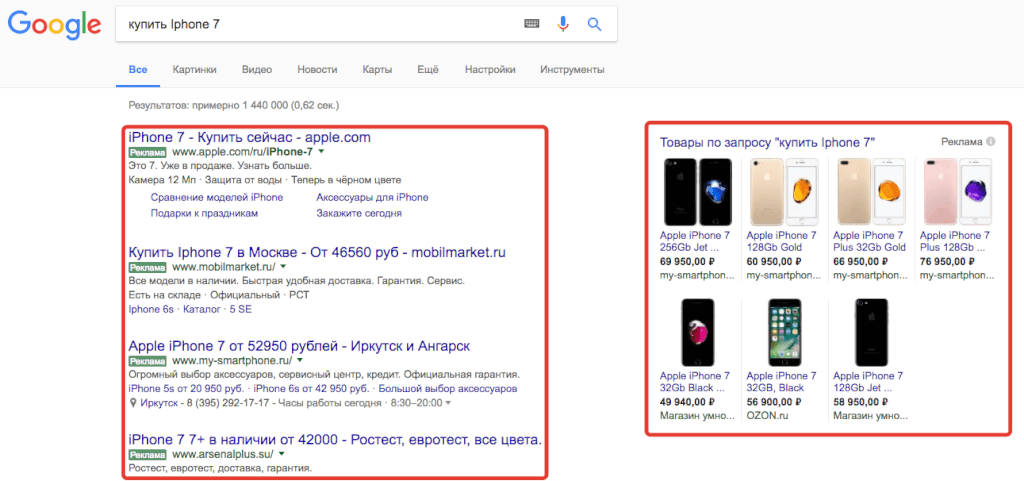Open Apple iPhone 7 Plus 128Gb product title
The image size is (1024, 481).
(955, 241)
